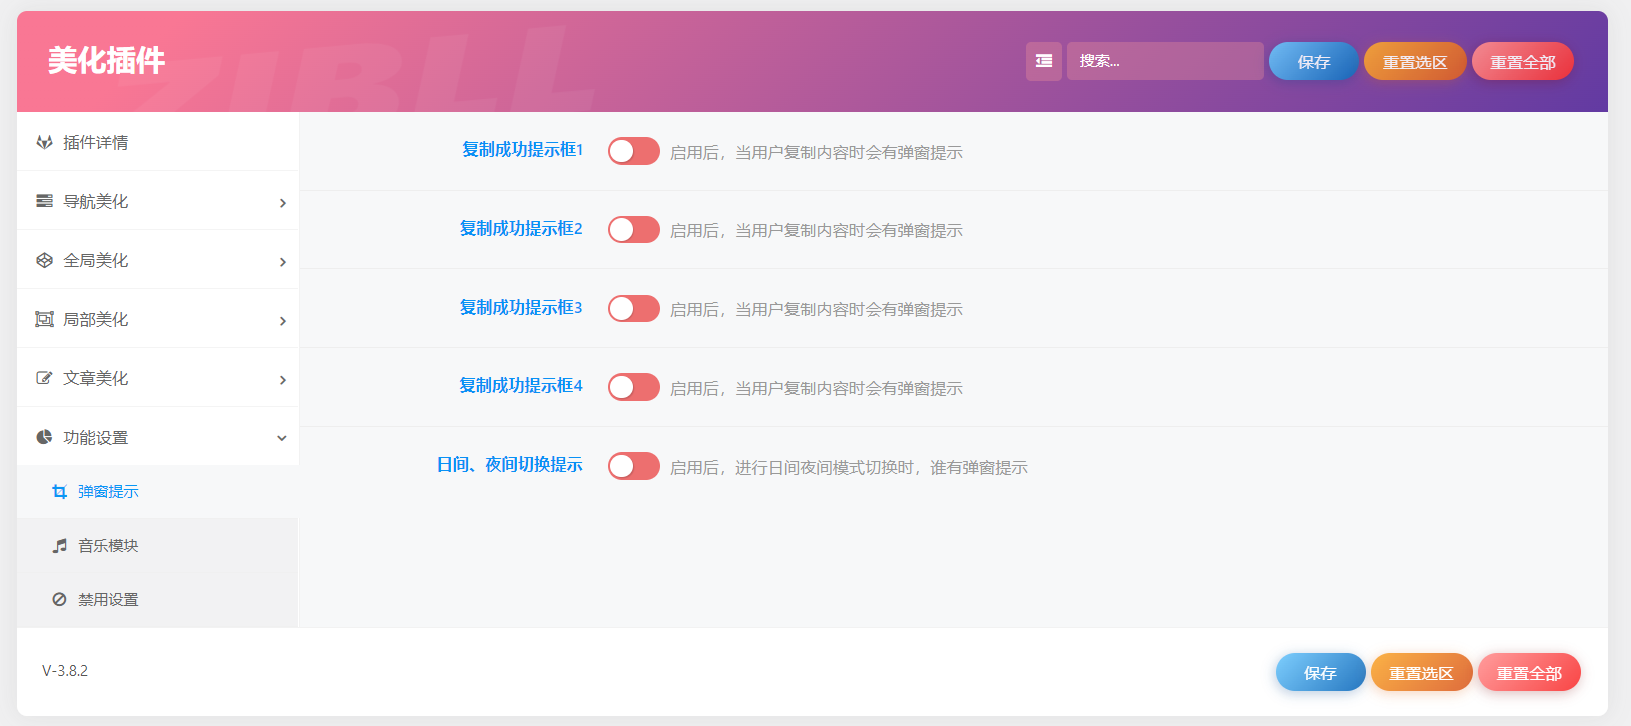Click the 音乐模块 music note icon
Viewport: 1631px width, 726px height.
(x=60, y=546)
